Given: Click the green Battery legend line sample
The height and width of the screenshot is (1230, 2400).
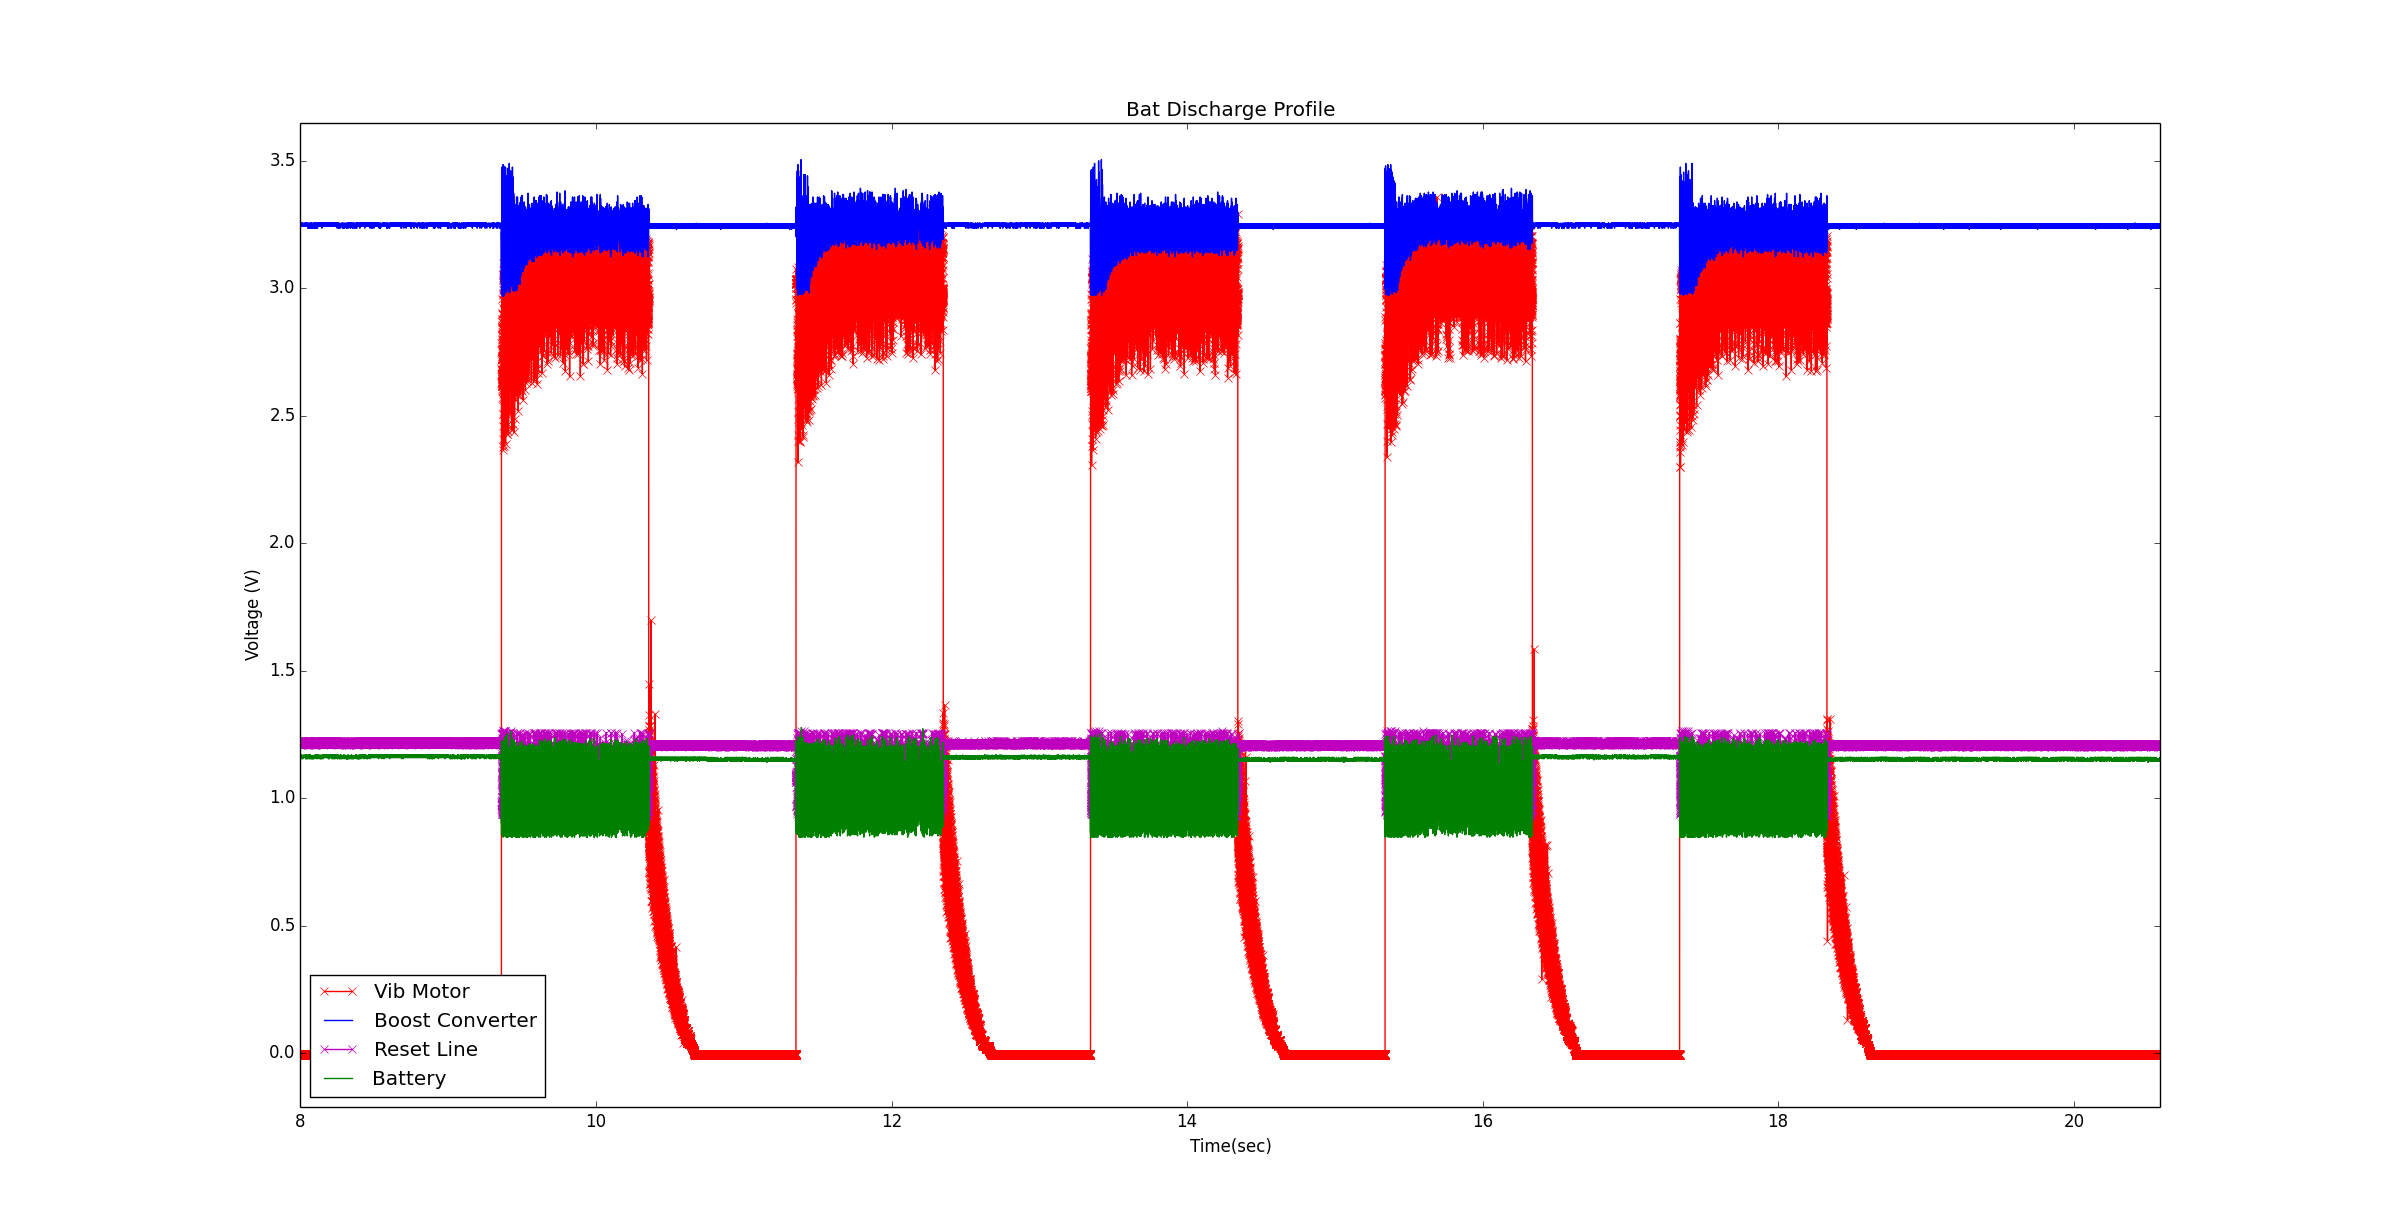Looking at the screenshot, I should 338,1079.
